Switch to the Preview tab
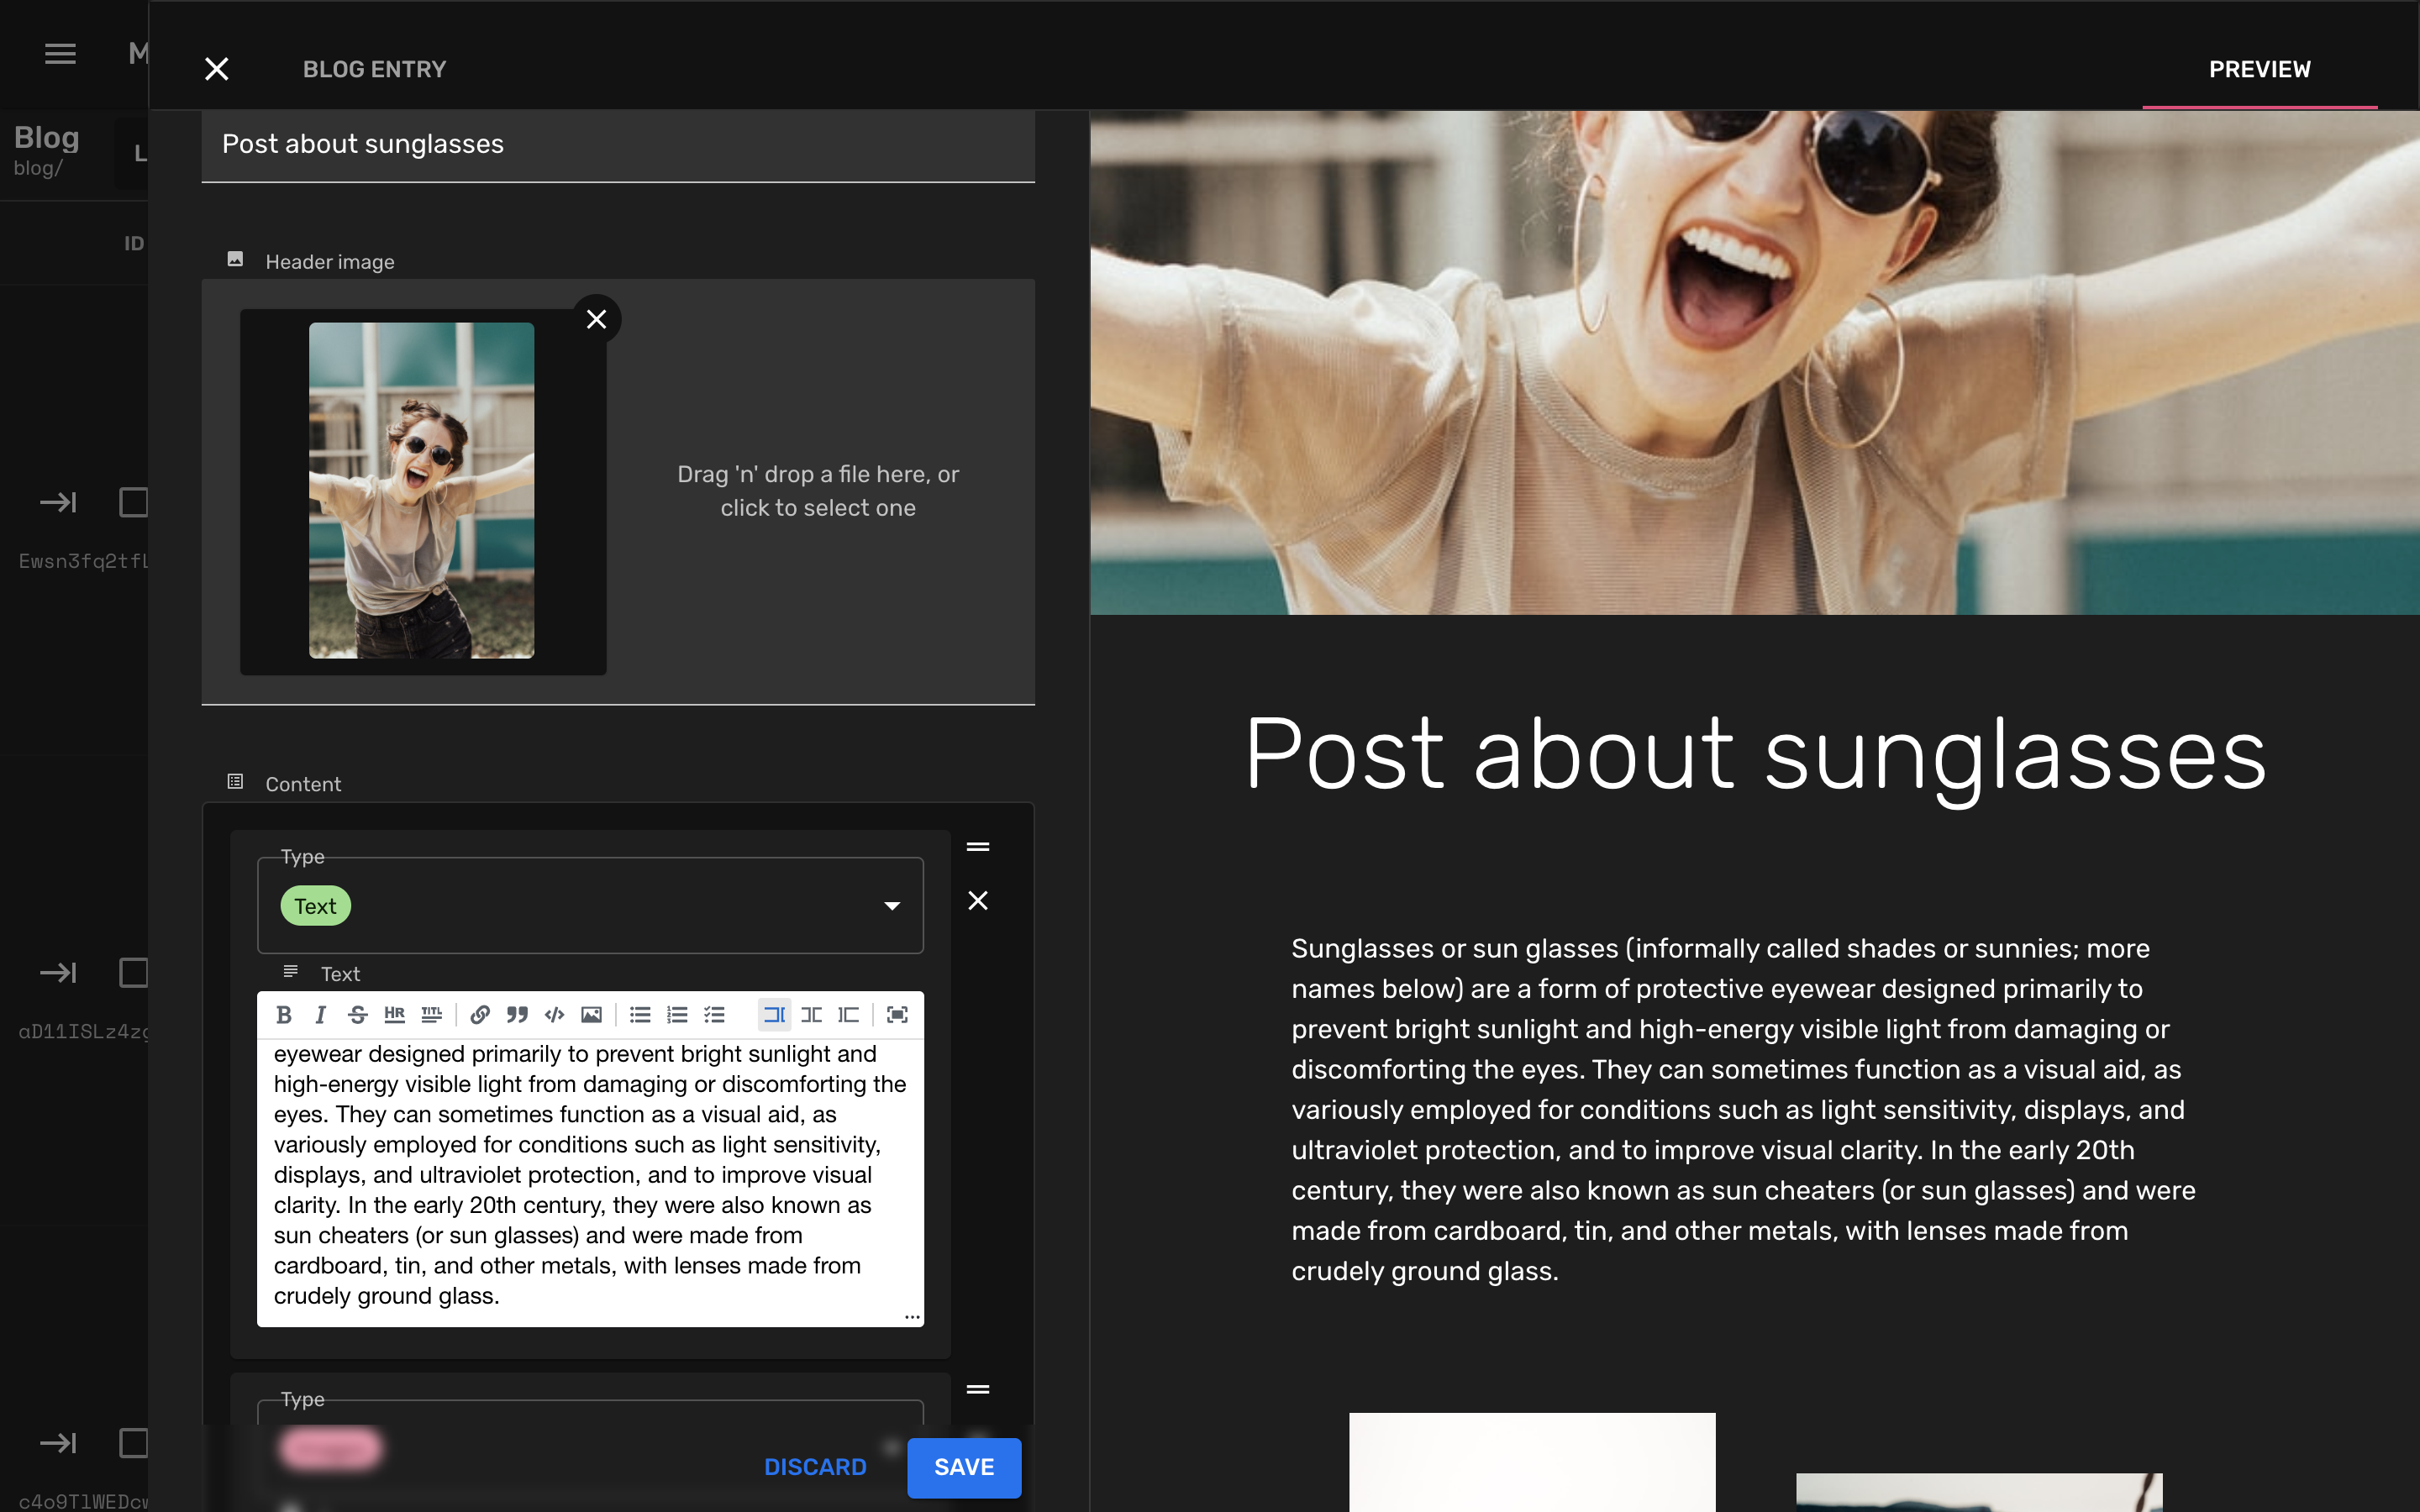This screenshot has height=1512, width=2420. click(2259, 69)
